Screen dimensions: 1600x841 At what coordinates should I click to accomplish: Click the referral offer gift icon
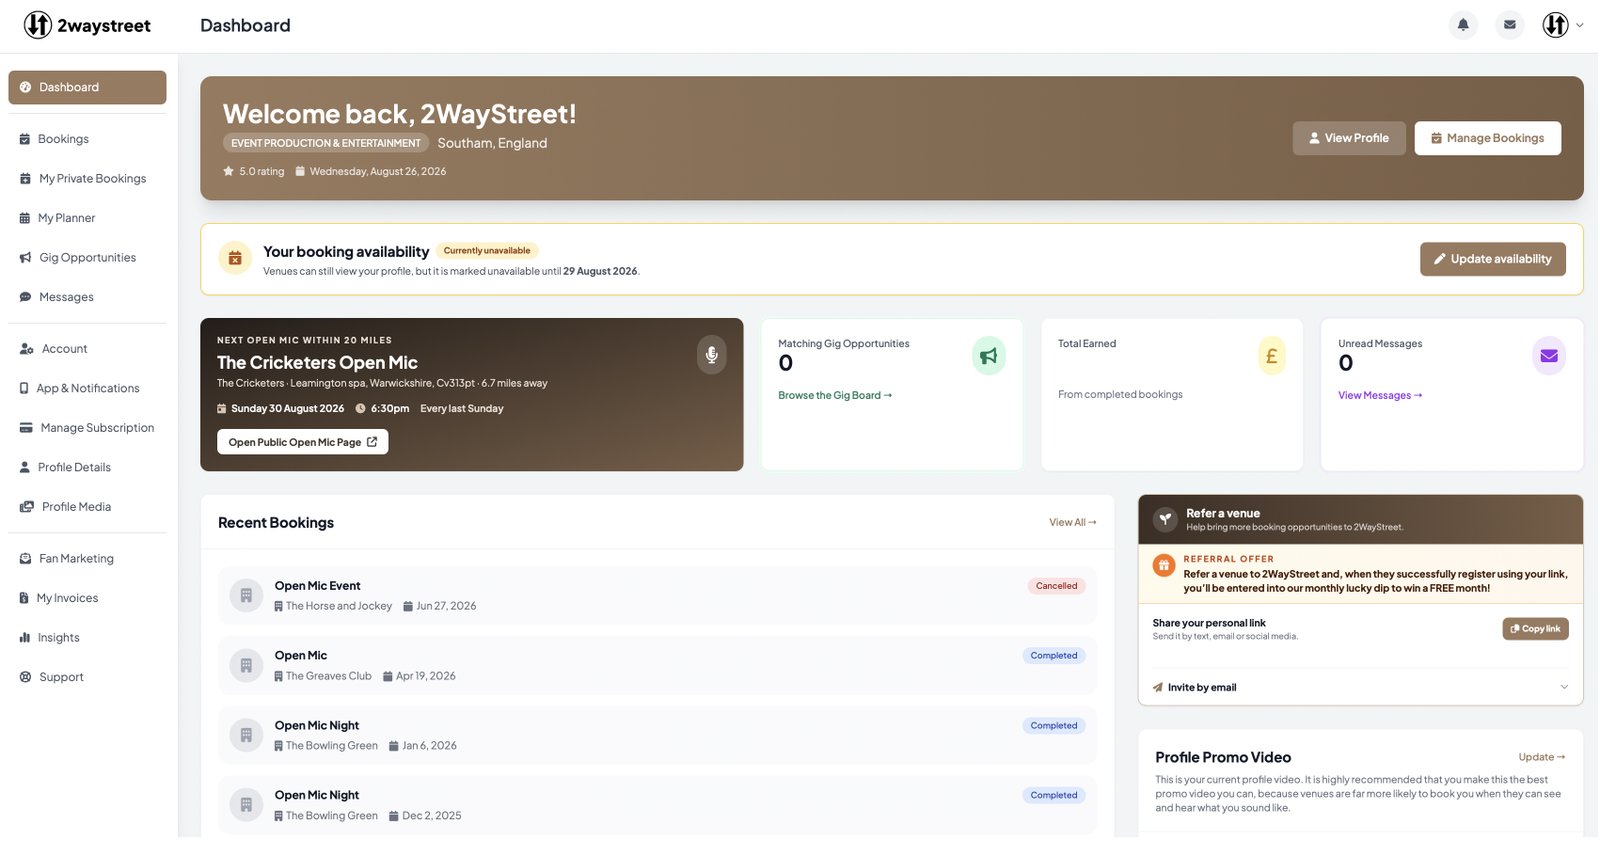[1164, 565]
